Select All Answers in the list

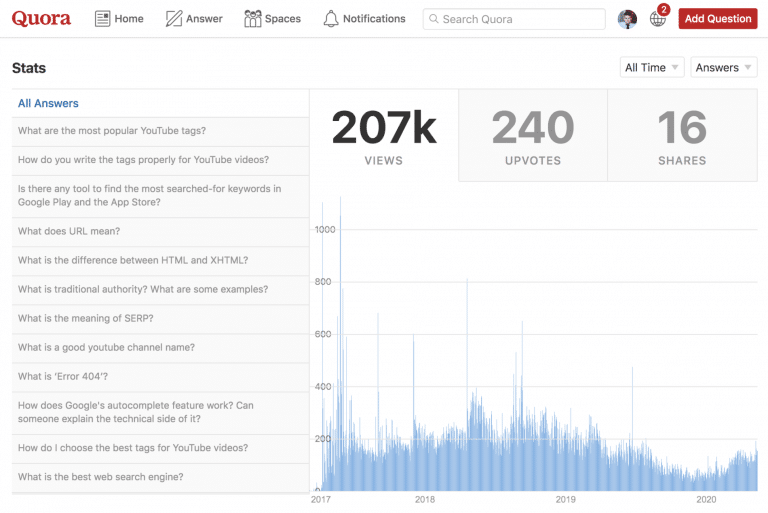click(x=160, y=103)
